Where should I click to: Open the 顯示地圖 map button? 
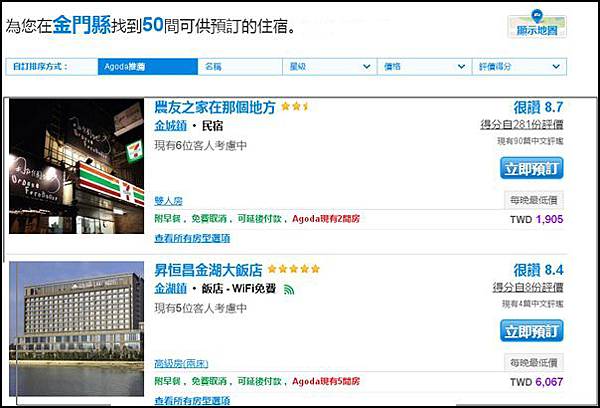[x=537, y=24]
